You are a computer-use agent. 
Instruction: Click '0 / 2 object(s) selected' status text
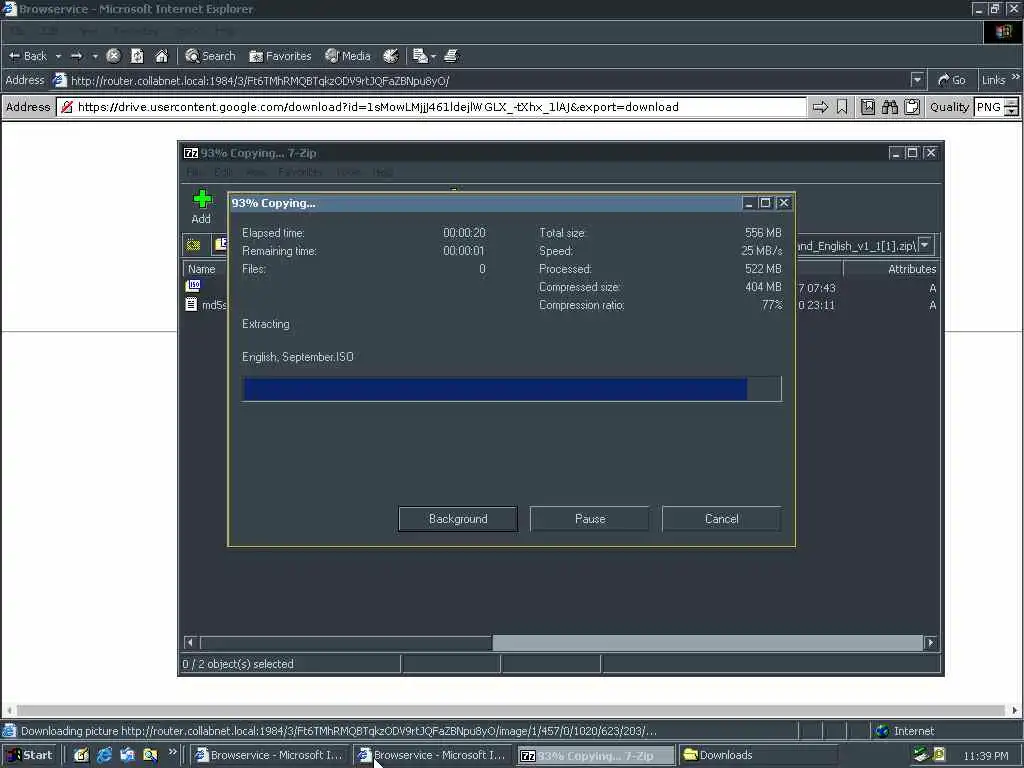[238, 664]
